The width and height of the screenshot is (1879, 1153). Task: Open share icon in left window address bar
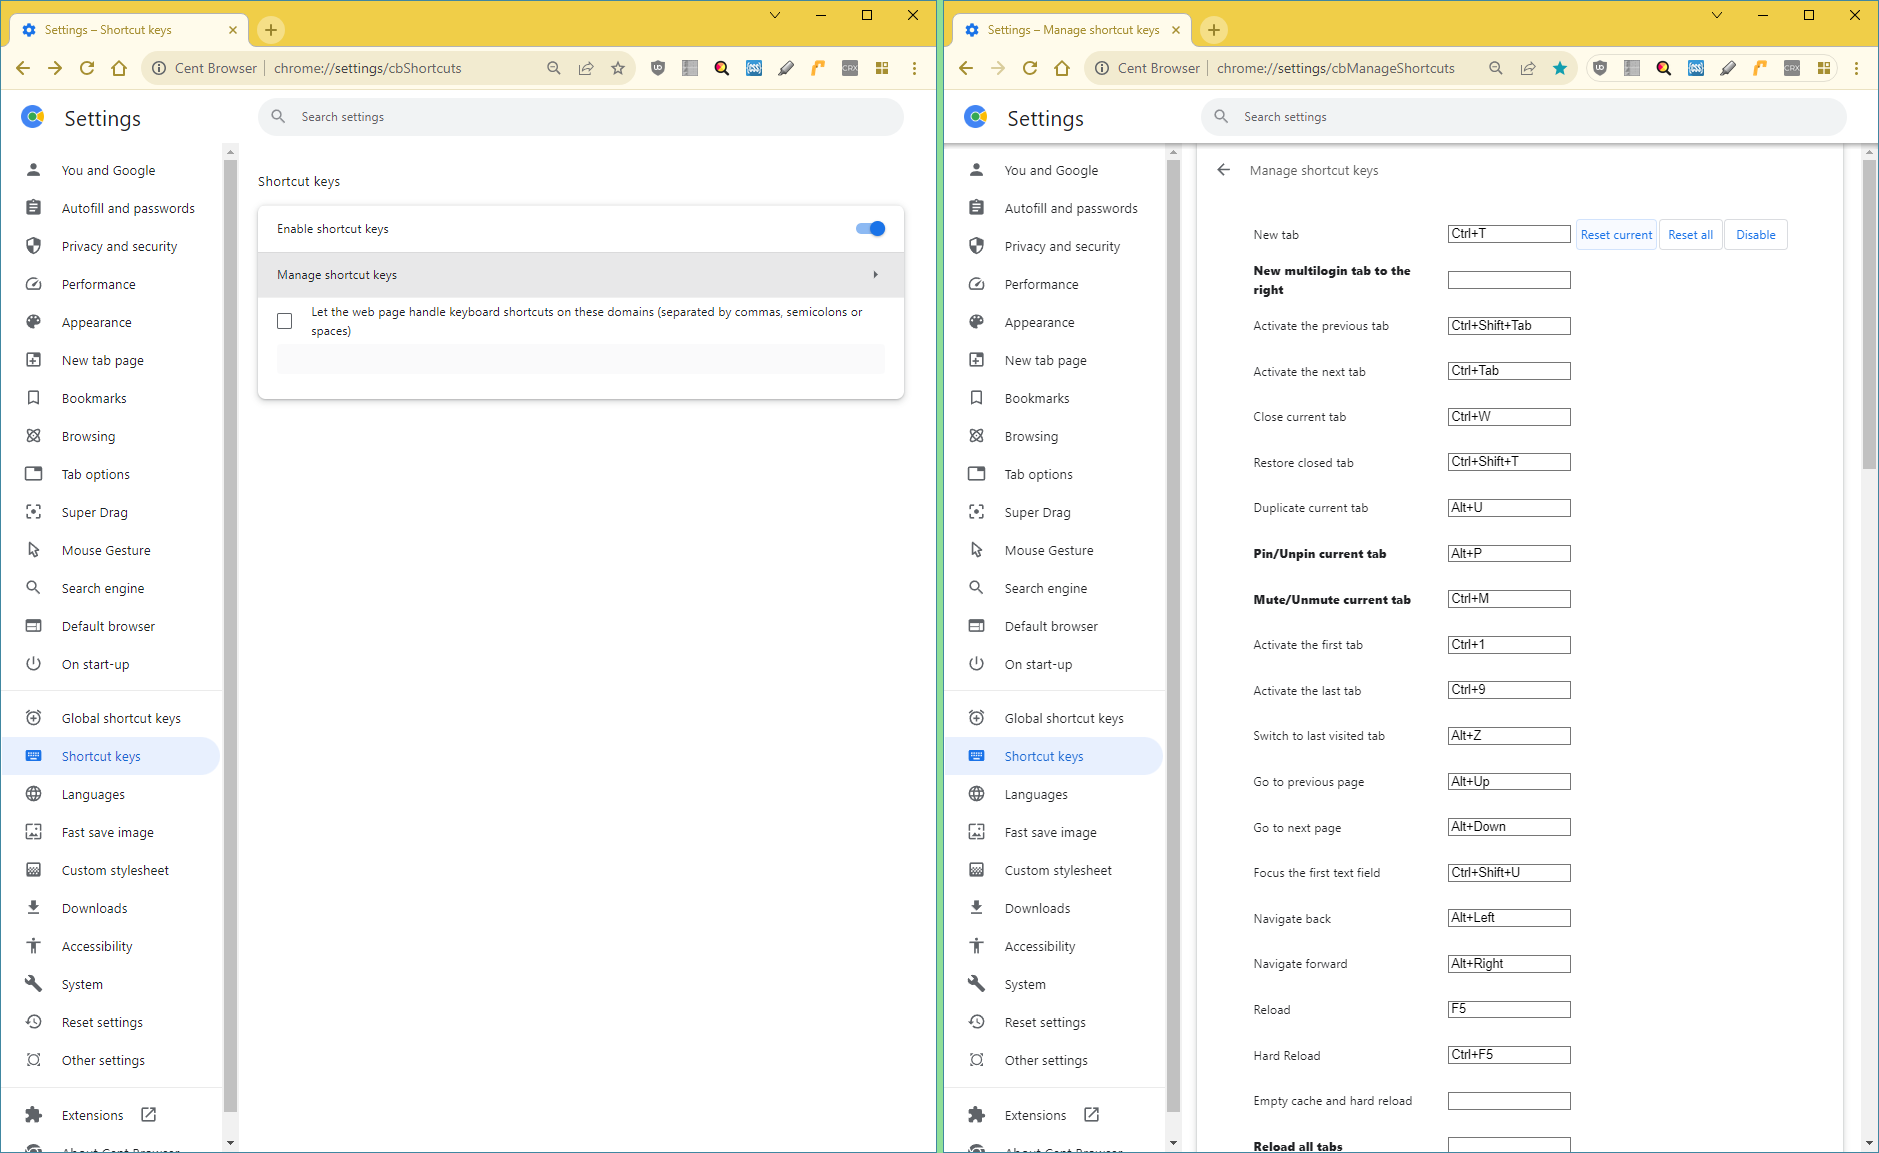click(x=586, y=68)
